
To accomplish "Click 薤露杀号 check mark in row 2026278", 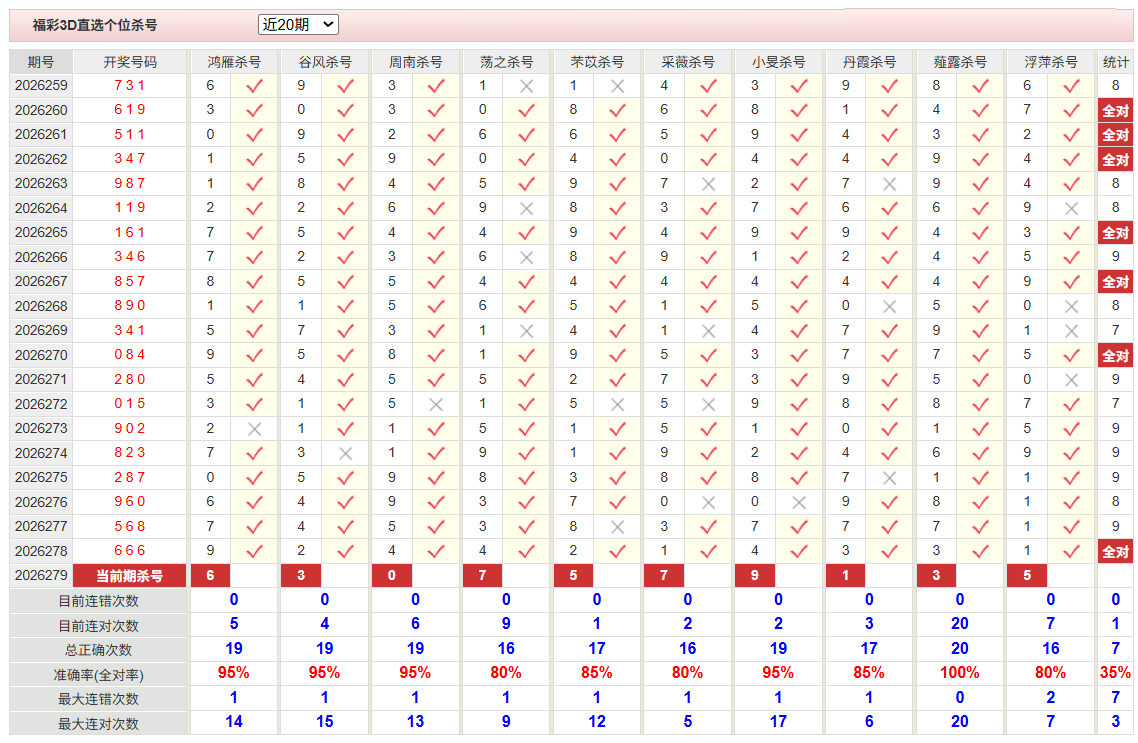I will [x=981, y=551].
